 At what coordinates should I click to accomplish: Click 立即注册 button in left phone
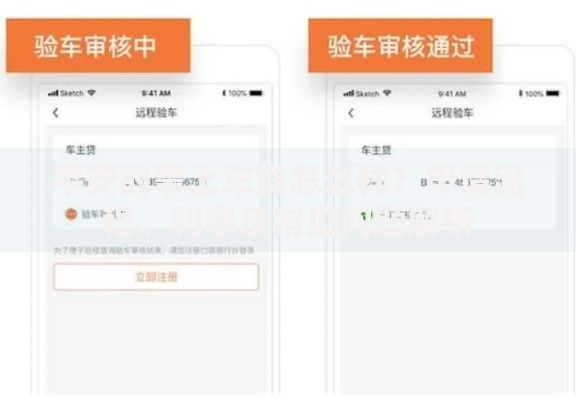pyautogui.click(x=156, y=277)
